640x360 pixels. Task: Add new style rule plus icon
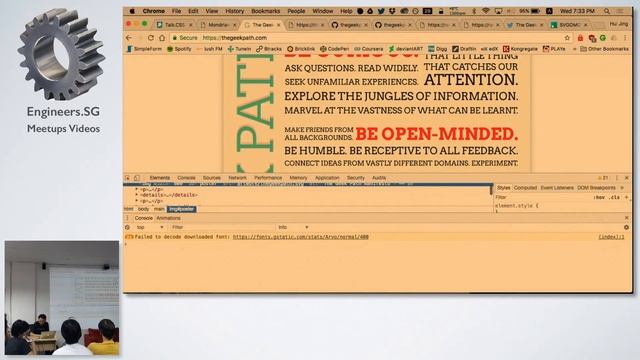click(x=627, y=197)
